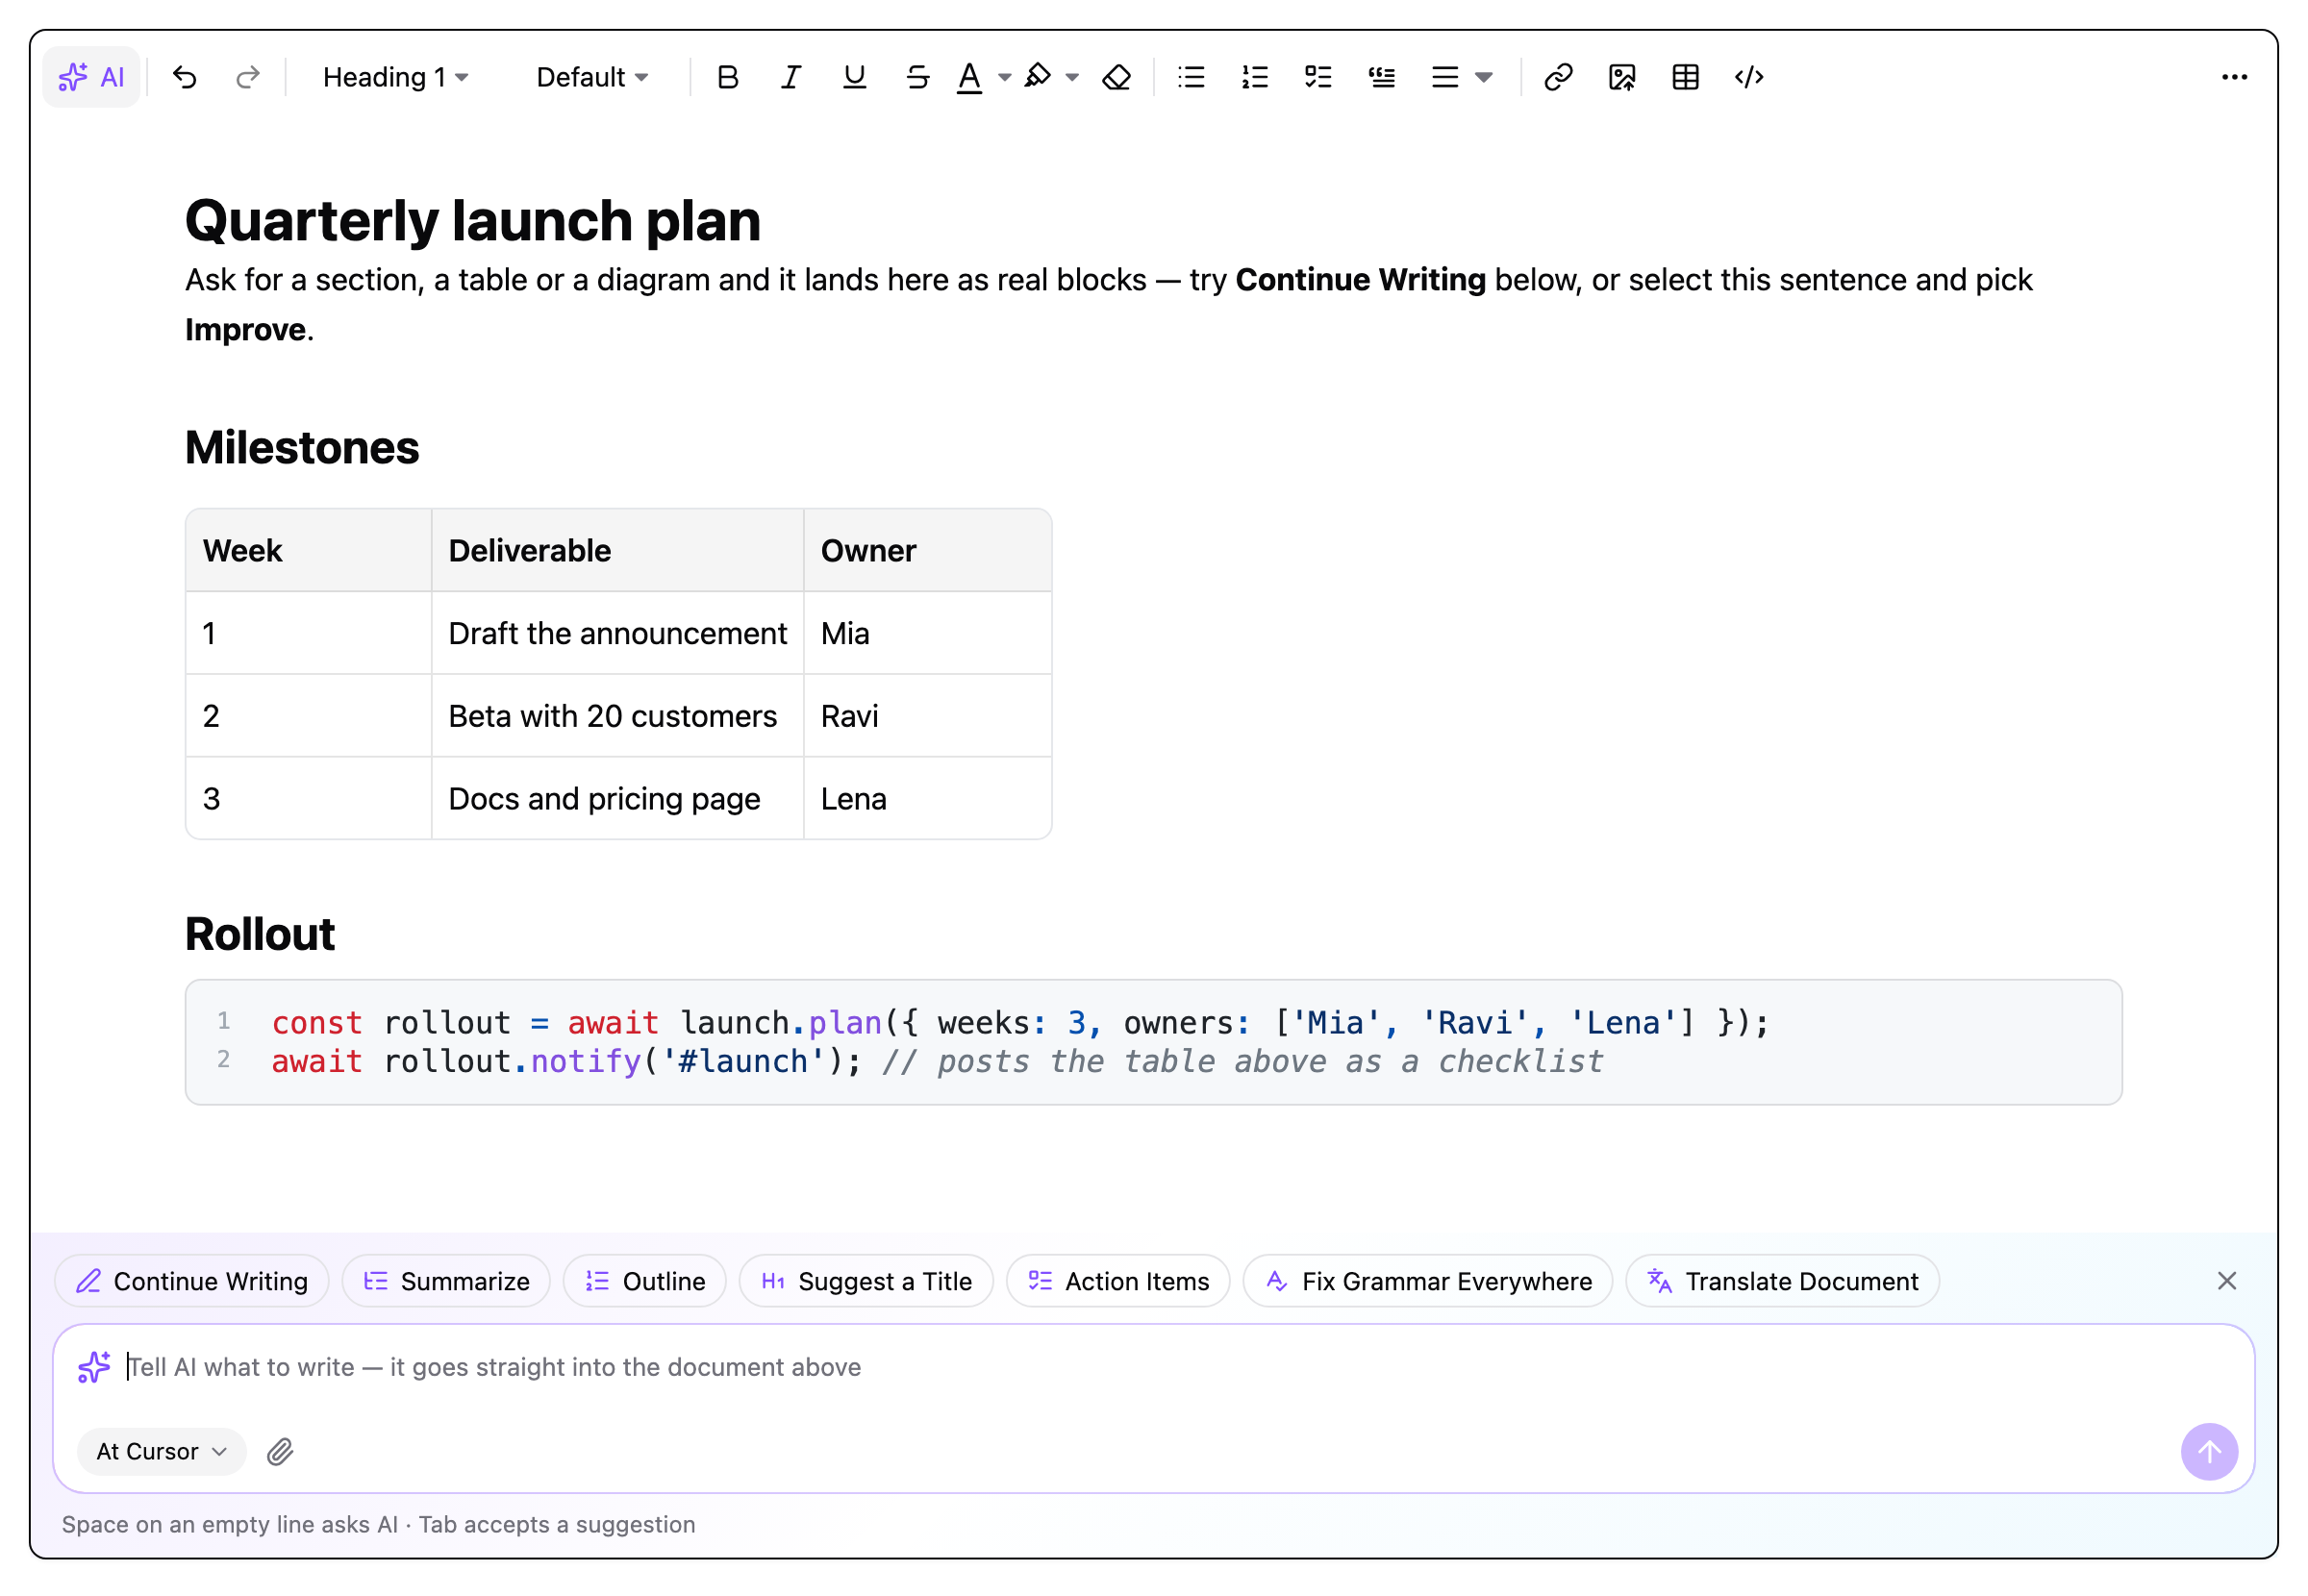Viewport: 2308px width, 1596px height.
Task: Click the bold Continue Writing text in paragraph
Action: (1360, 280)
